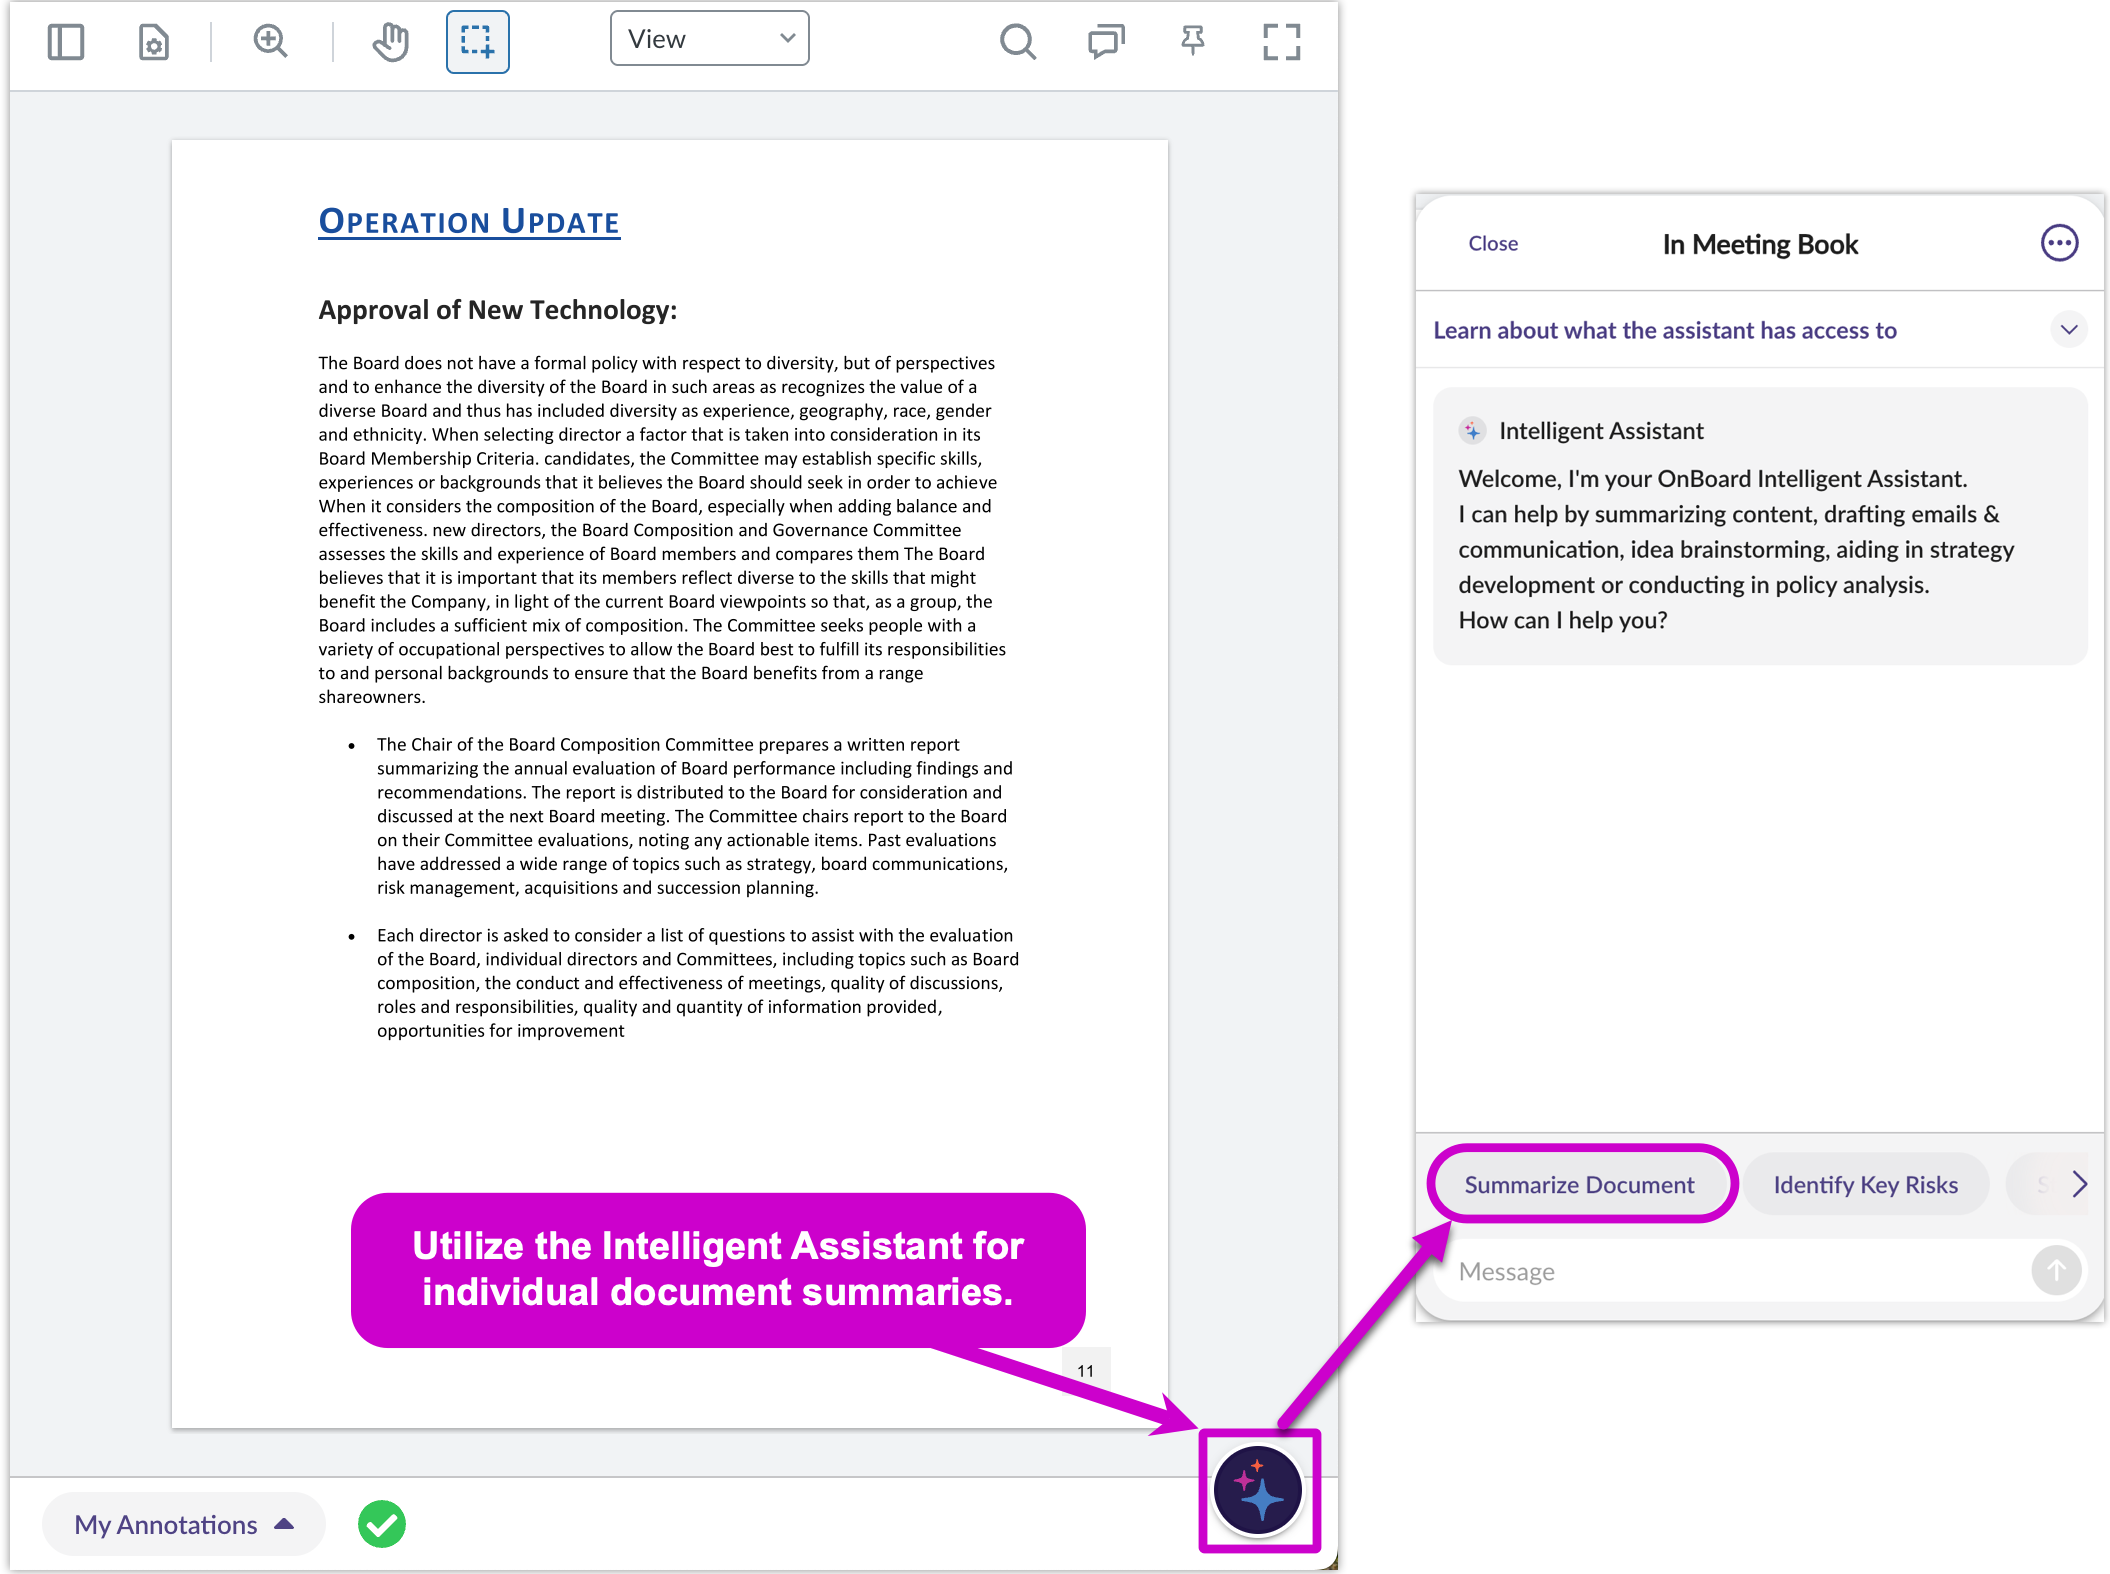This screenshot has height=1574, width=2110.
Task: Select the pan hand tool
Action: click(391, 42)
